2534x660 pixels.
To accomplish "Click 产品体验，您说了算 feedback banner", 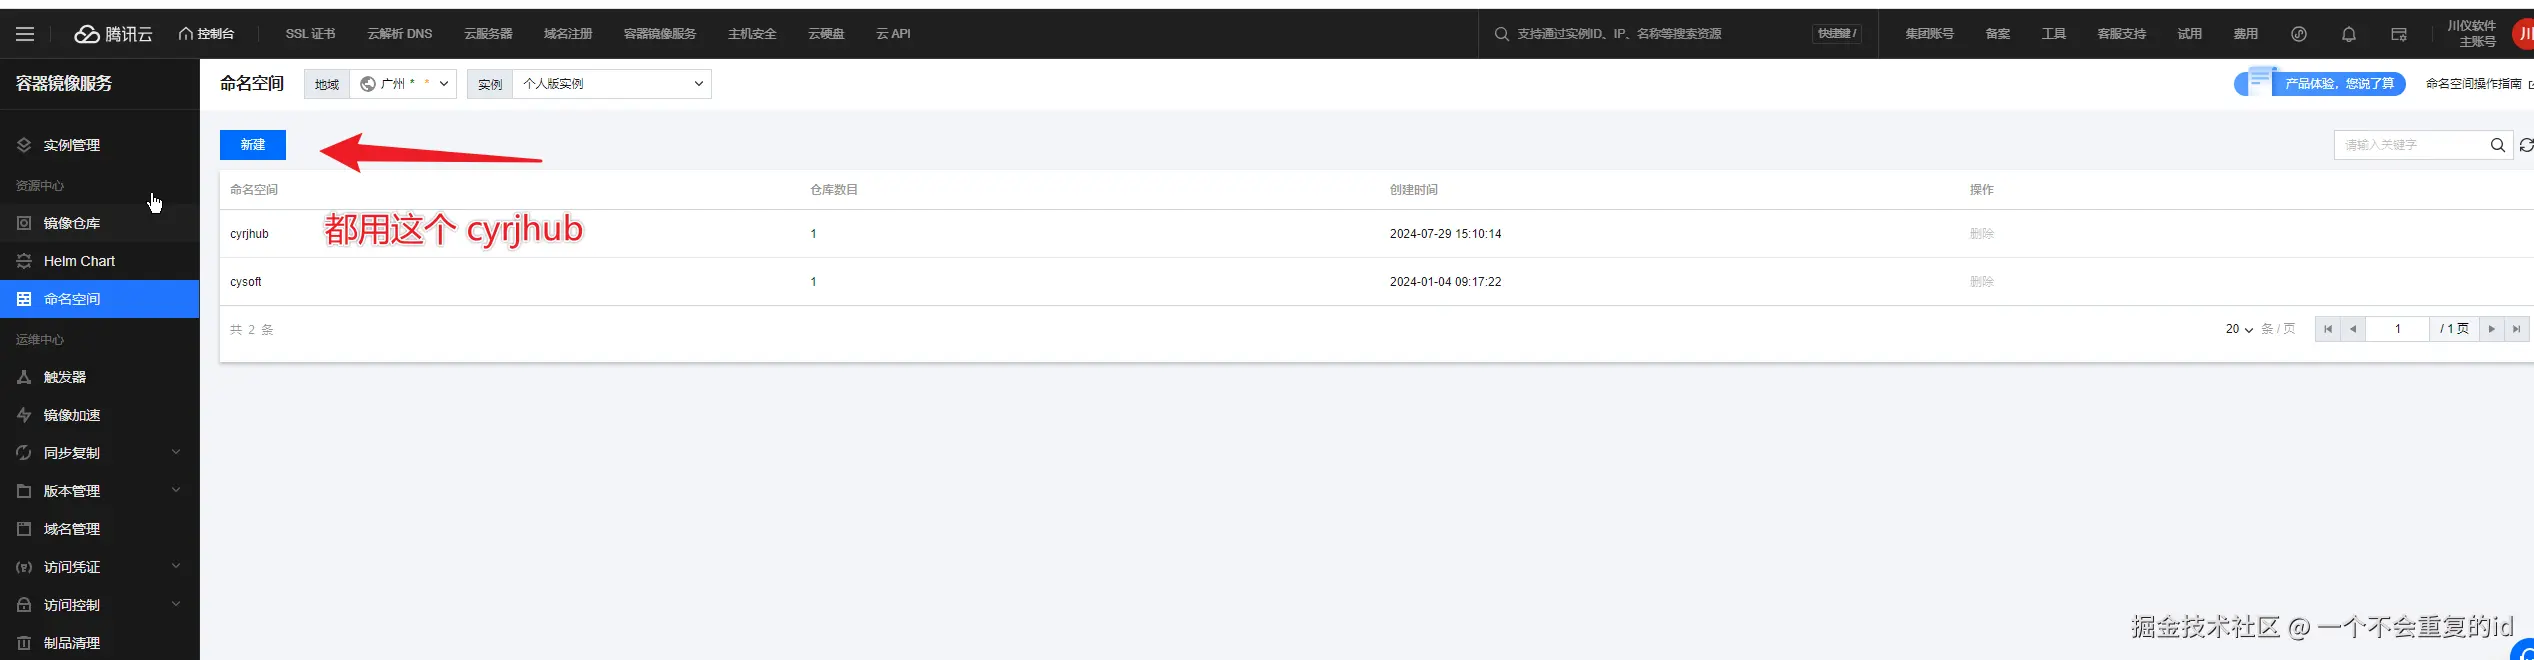I will tap(2320, 84).
